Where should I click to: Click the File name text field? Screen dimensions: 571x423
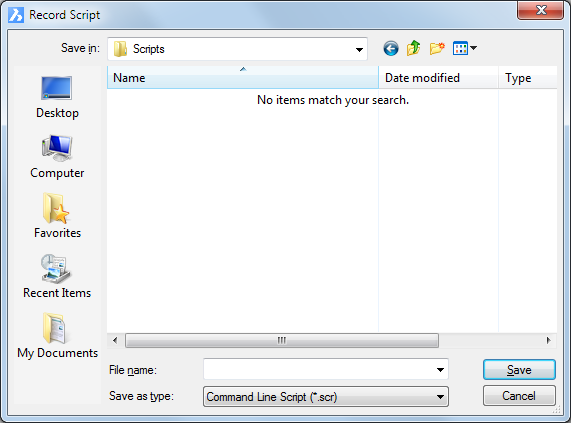click(319, 370)
